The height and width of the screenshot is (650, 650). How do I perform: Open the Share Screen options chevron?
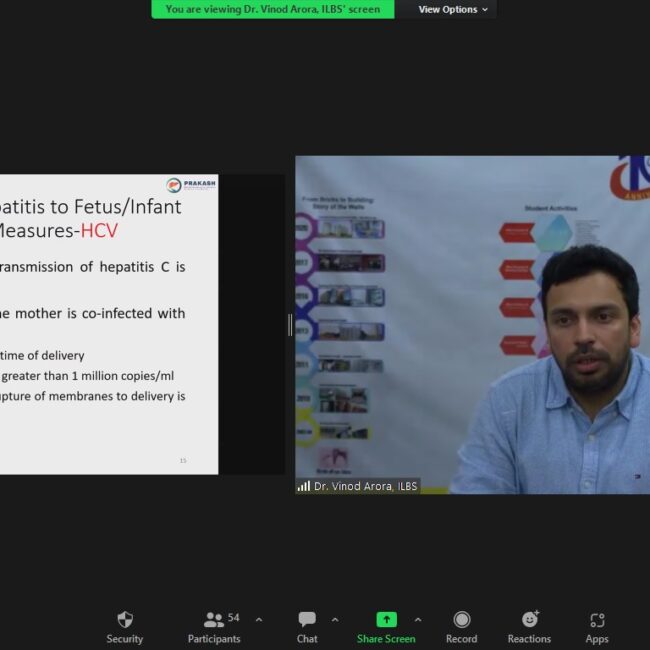418,620
